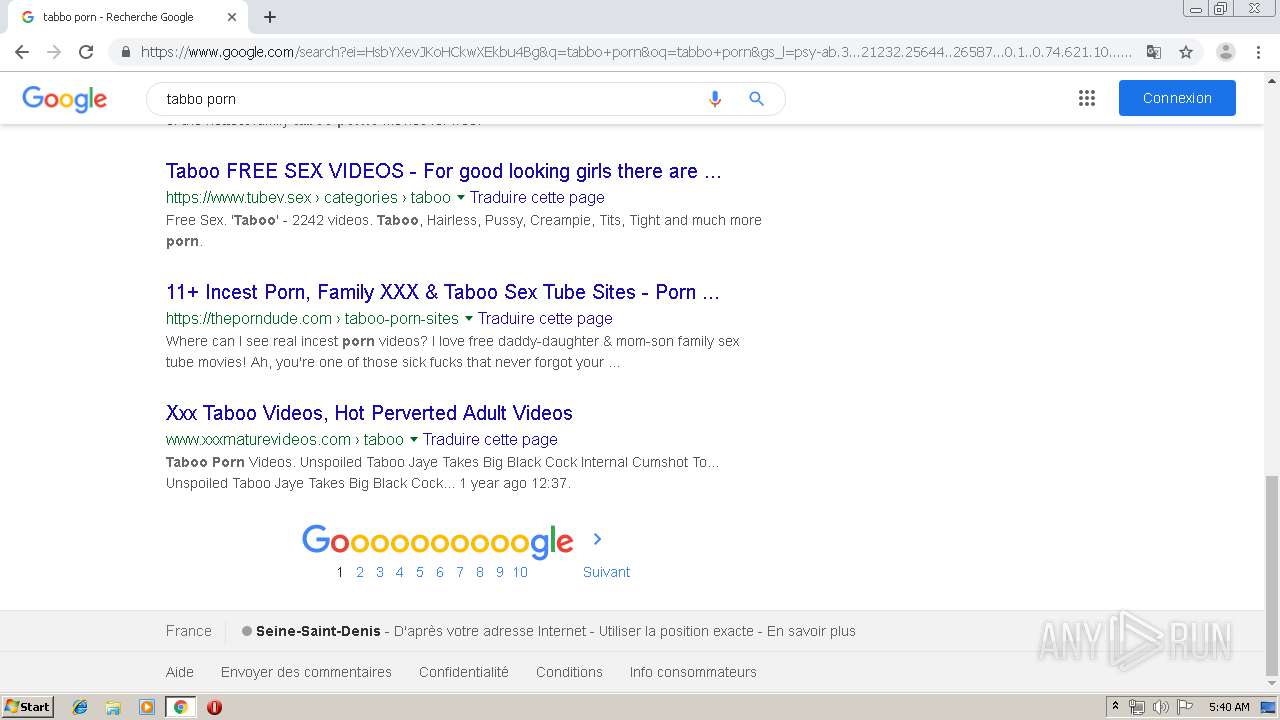Click the browser back arrow
Image resolution: width=1280 pixels, height=720 pixels.
pyautogui.click(x=22, y=52)
